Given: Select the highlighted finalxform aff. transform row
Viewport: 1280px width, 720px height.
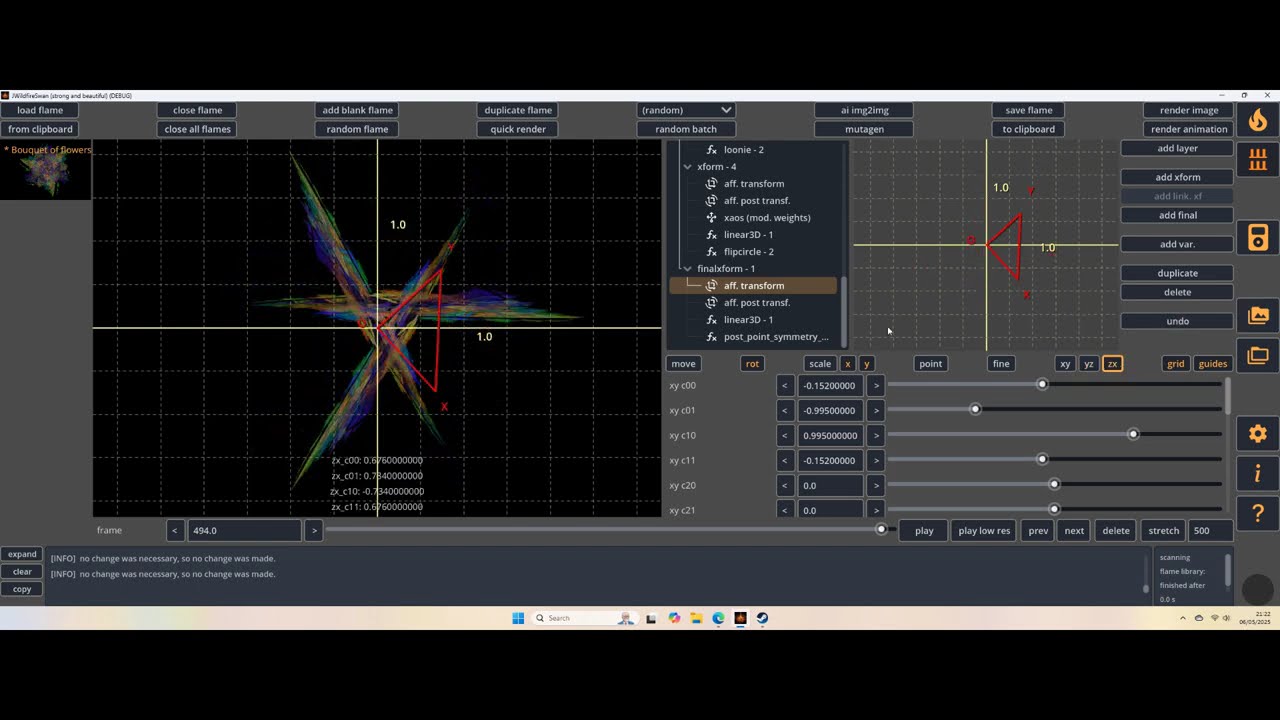Looking at the screenshot, I should (x=753, y=286).
